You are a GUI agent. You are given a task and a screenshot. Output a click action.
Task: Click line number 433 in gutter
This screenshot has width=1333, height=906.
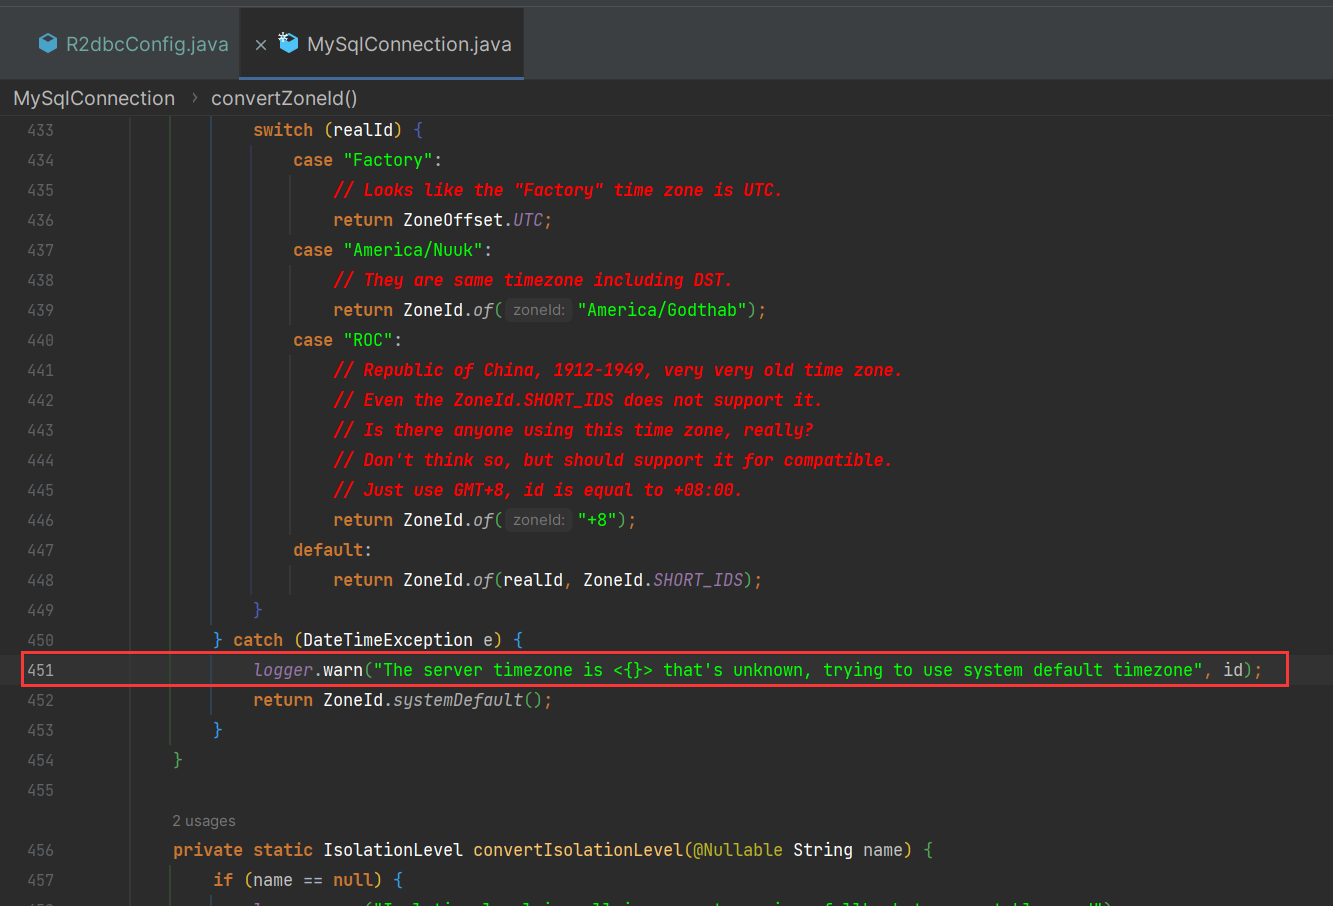point(40,130)
